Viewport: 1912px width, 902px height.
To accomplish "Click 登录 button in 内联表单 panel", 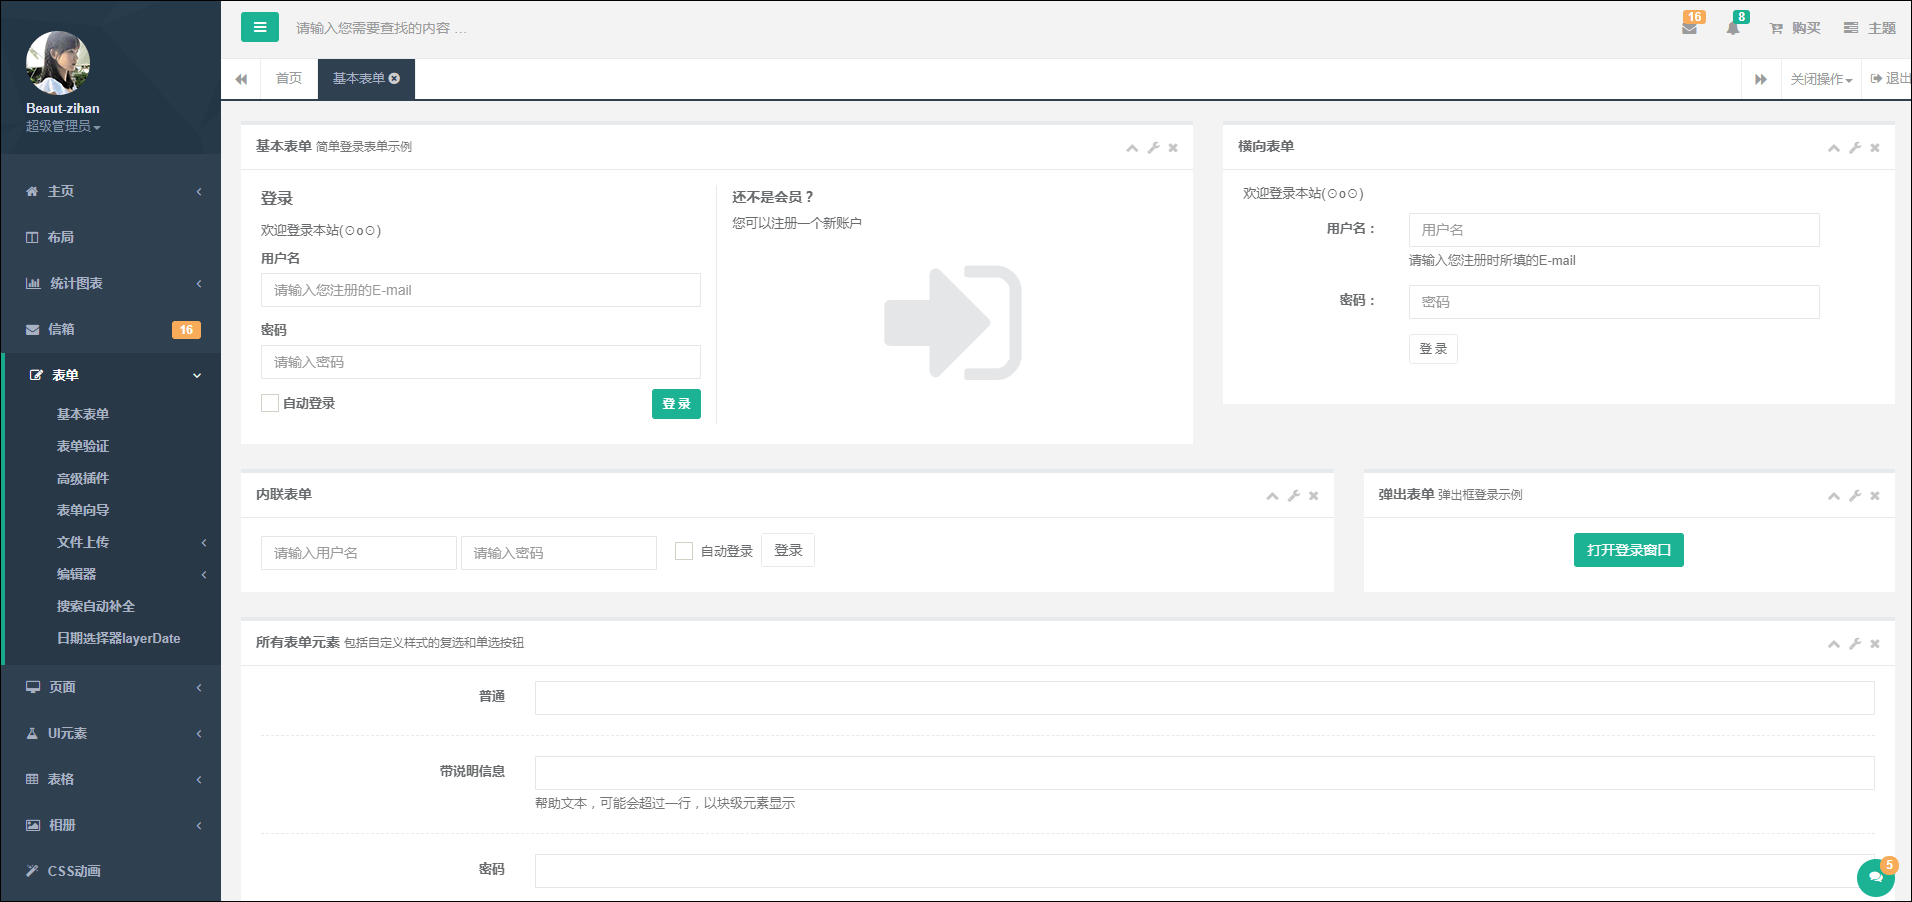I will coord(788,551).
